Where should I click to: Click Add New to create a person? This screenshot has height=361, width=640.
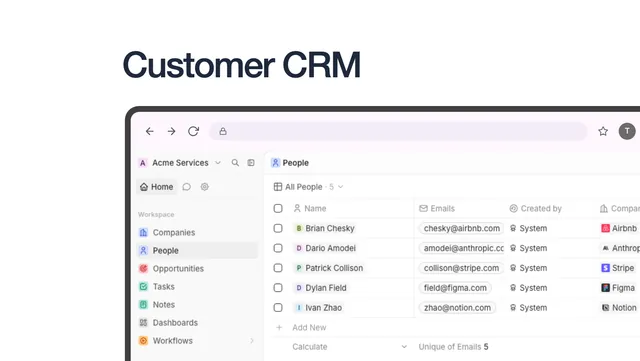309,328
